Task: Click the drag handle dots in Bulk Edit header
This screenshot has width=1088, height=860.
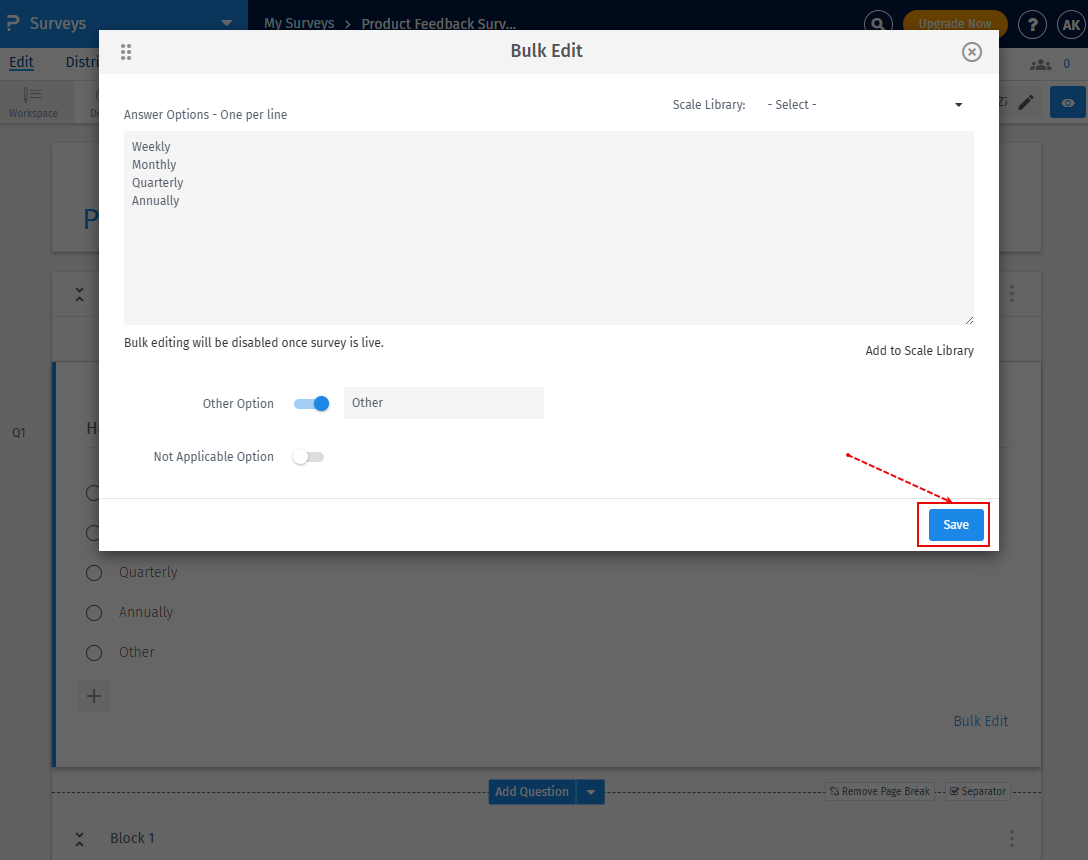Action: 126,51
